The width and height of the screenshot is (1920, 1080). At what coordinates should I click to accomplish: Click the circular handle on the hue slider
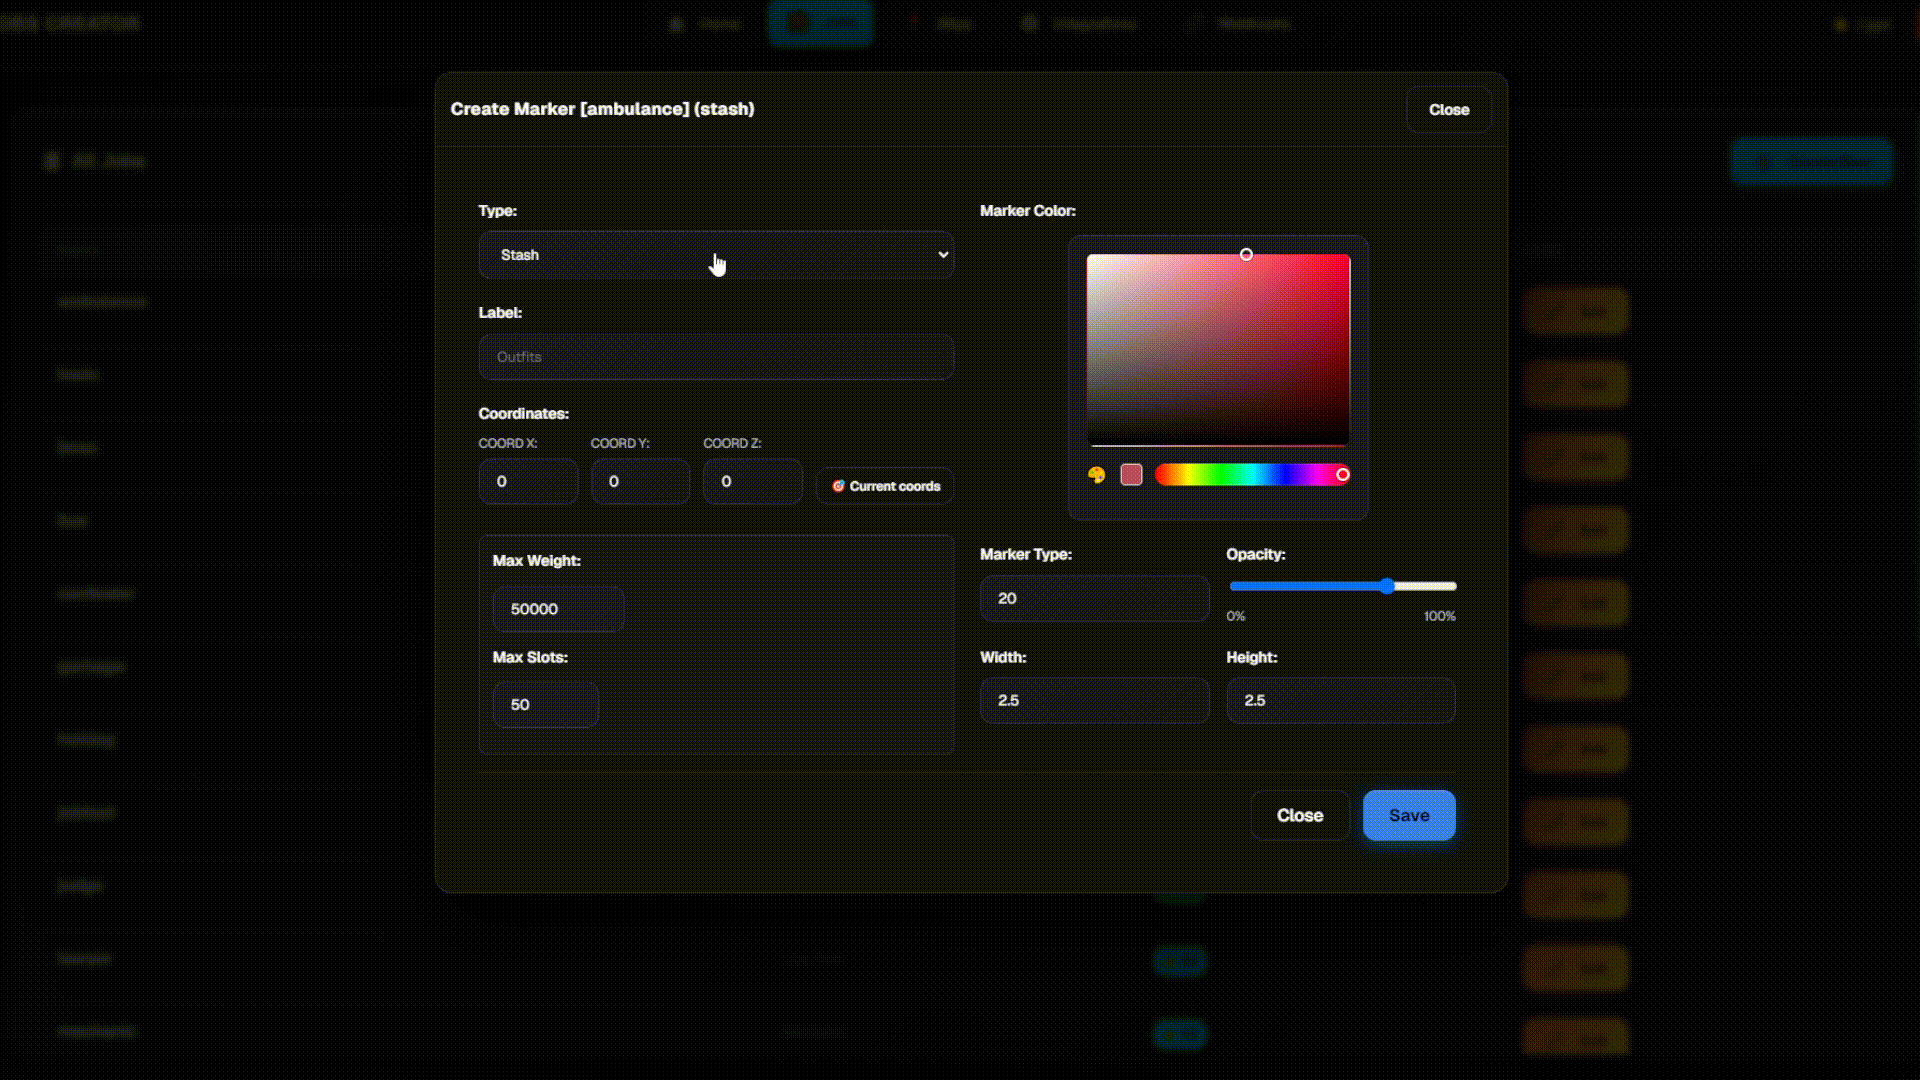click(1343, 475)
